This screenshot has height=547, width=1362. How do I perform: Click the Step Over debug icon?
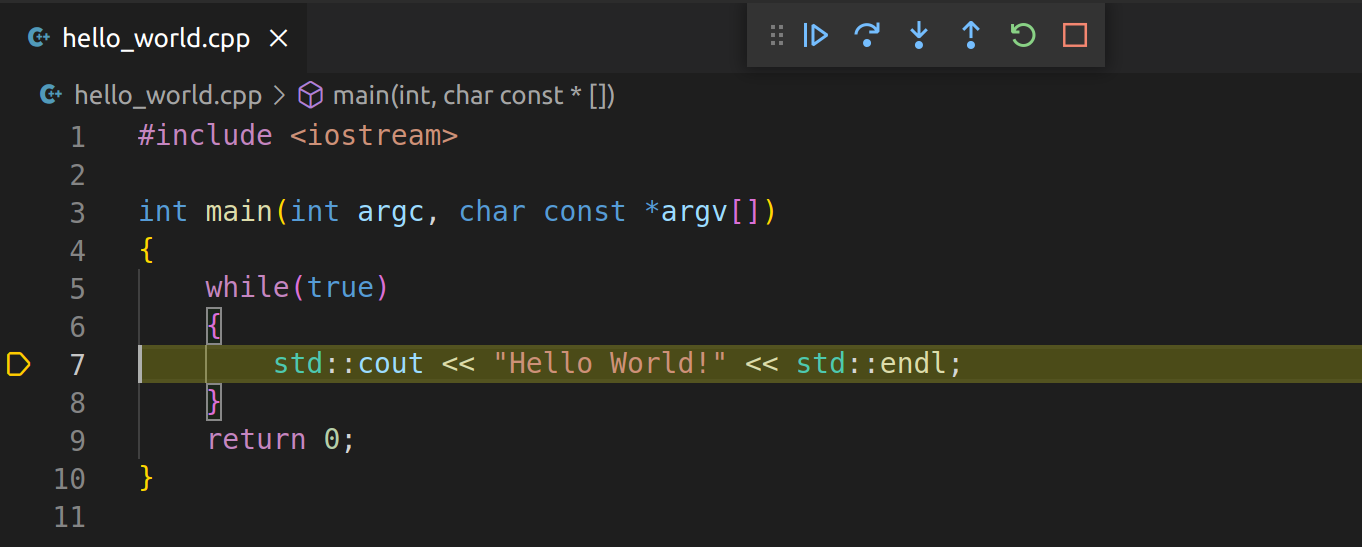(867, 36)
